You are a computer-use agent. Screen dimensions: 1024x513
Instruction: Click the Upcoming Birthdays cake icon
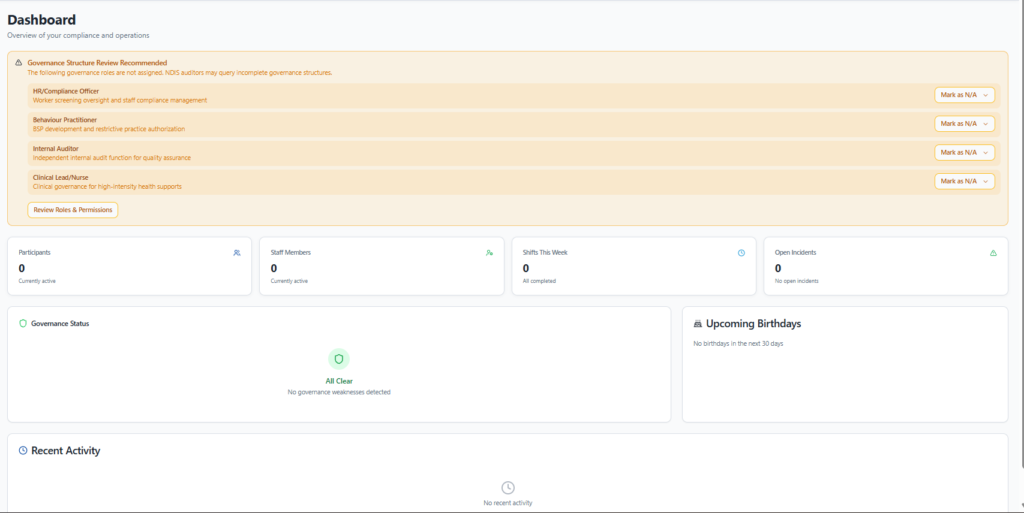[698, 324]
